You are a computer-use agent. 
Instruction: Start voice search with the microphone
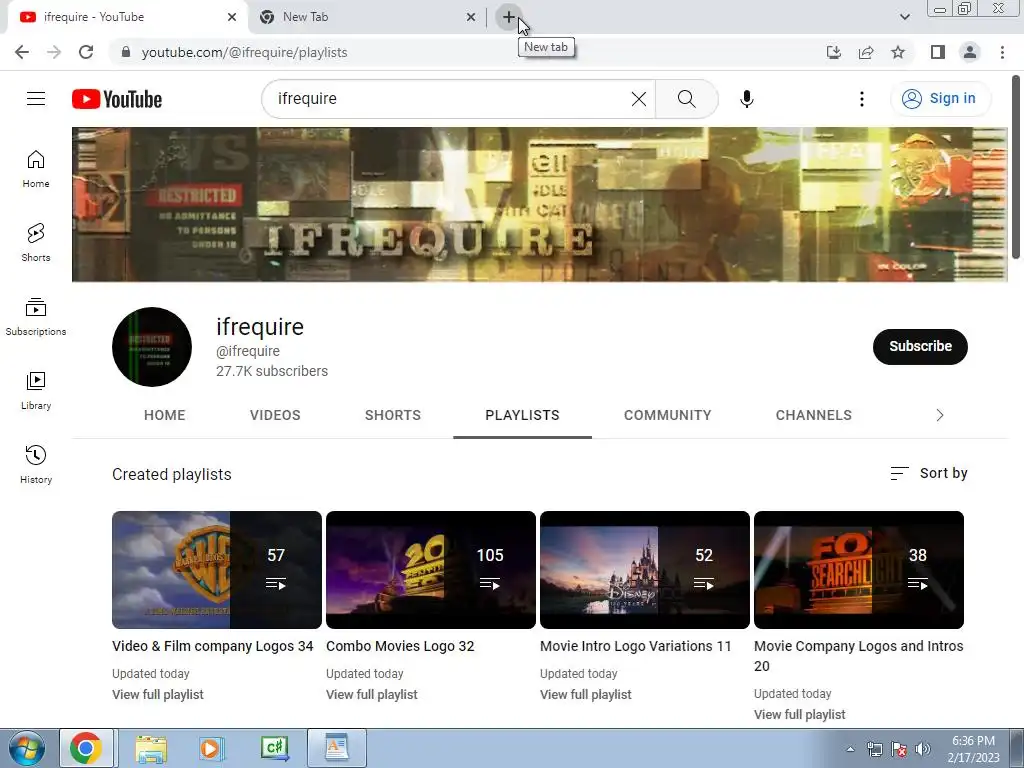tap(746, 99)
